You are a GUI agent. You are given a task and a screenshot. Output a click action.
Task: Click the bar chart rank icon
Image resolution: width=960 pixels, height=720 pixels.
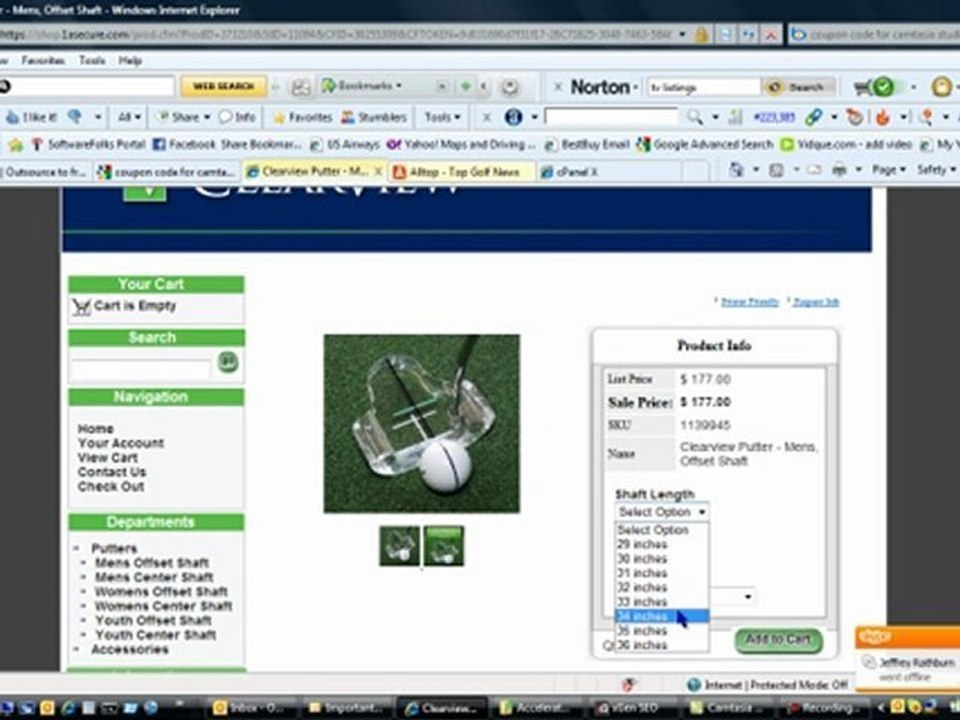pos(735,117)
